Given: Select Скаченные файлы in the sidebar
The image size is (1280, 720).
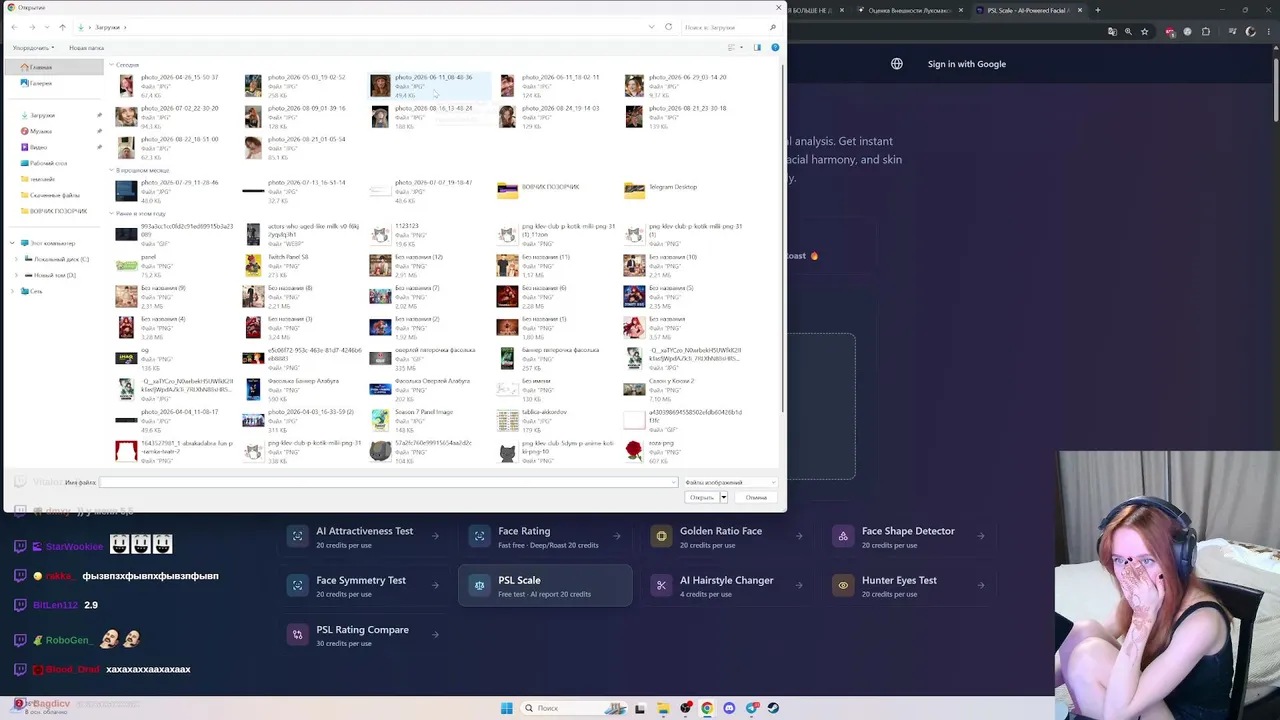Looking at the screenshot, I should point(54,195).
